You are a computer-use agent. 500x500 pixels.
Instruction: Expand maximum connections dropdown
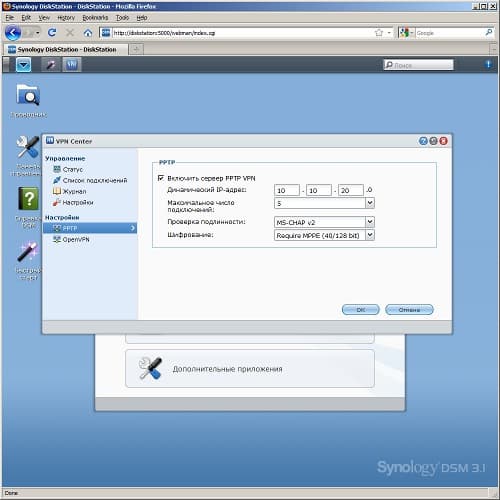pyautogui.click(x=370, y=203)
